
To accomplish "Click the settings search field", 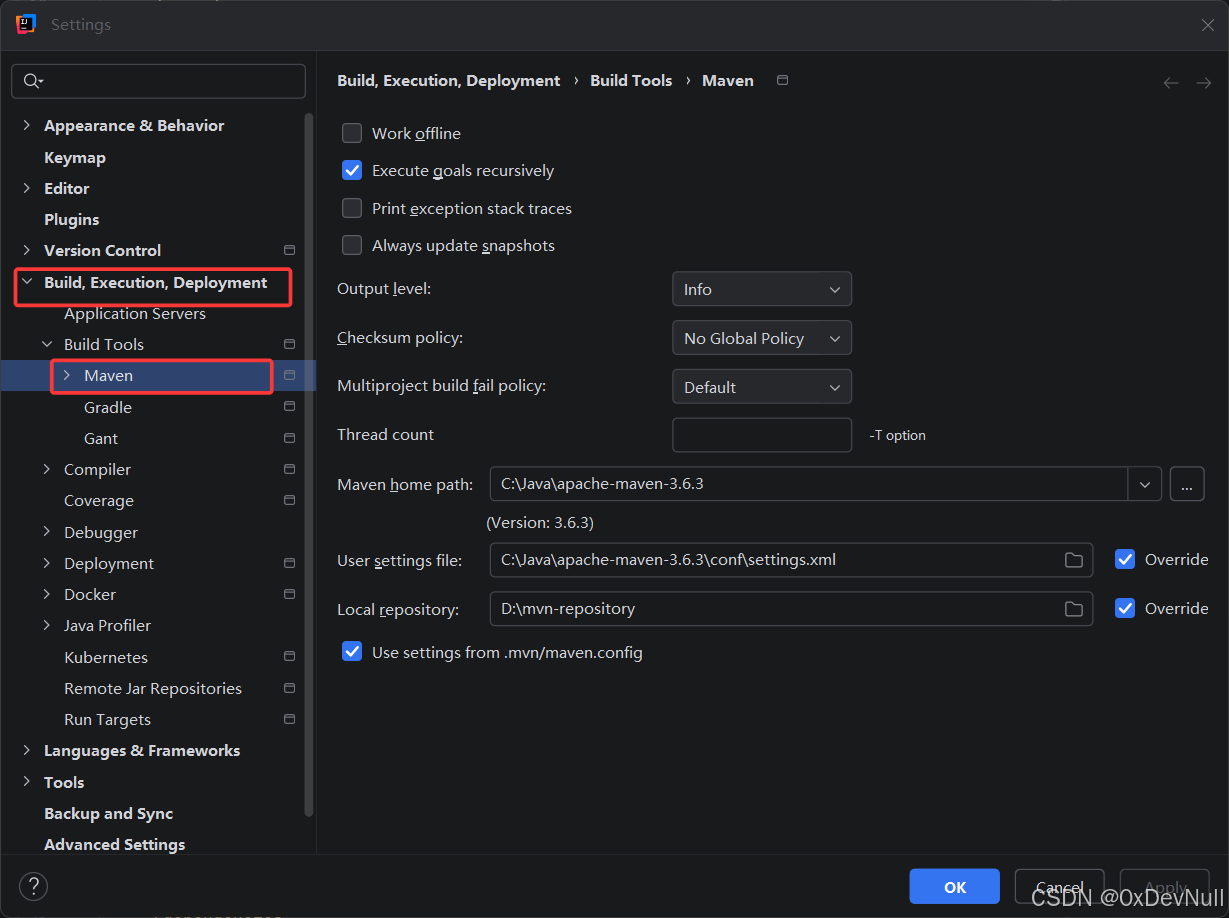I will tap(158, 81).
